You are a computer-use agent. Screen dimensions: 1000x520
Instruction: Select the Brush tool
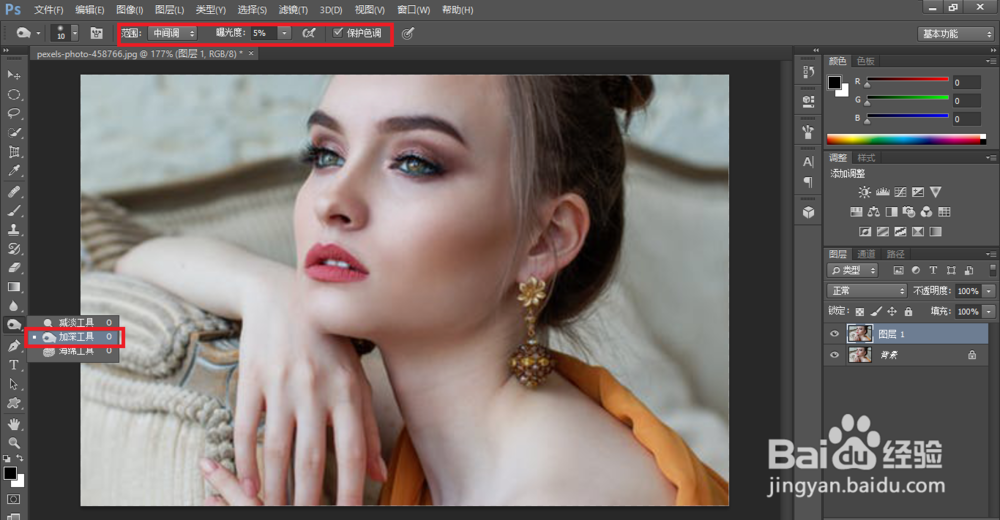point(13,211)
